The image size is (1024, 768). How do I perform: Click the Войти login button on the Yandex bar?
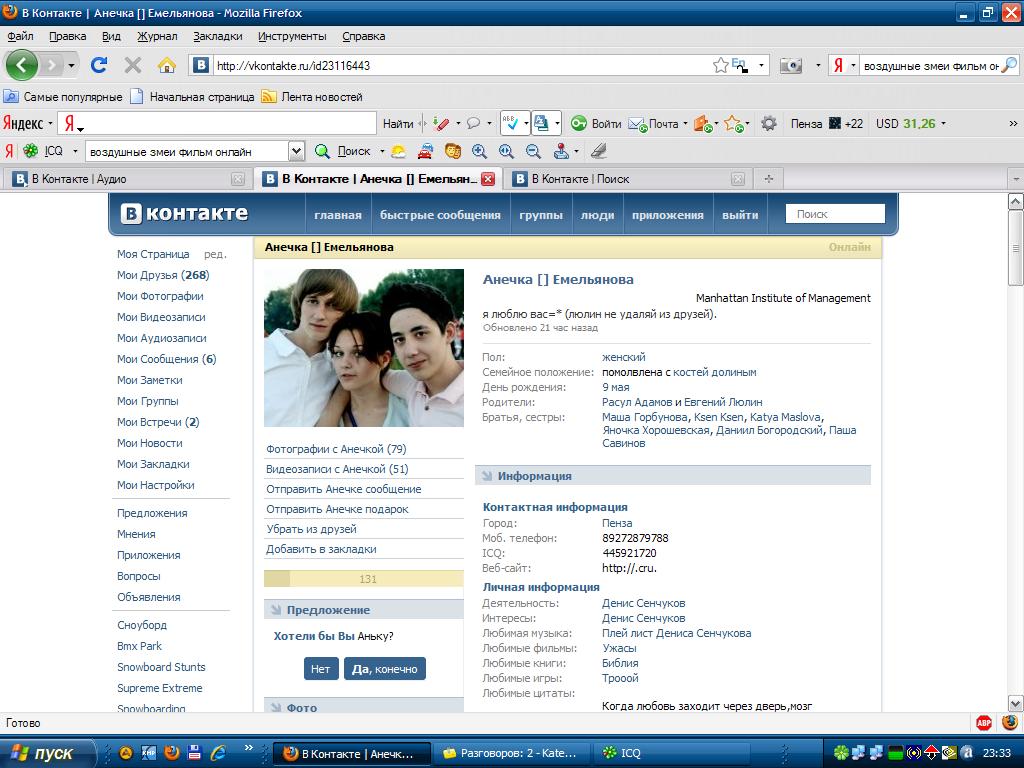click(597, 123)
